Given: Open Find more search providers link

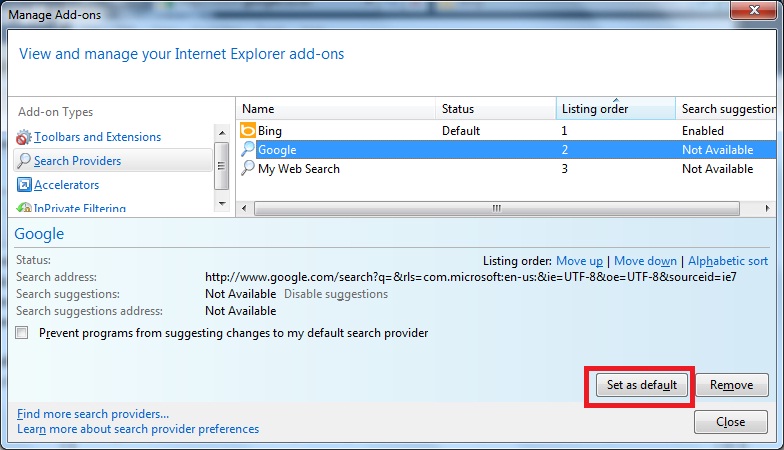Looking at the screenshot, I should click(x=93, y=414).
